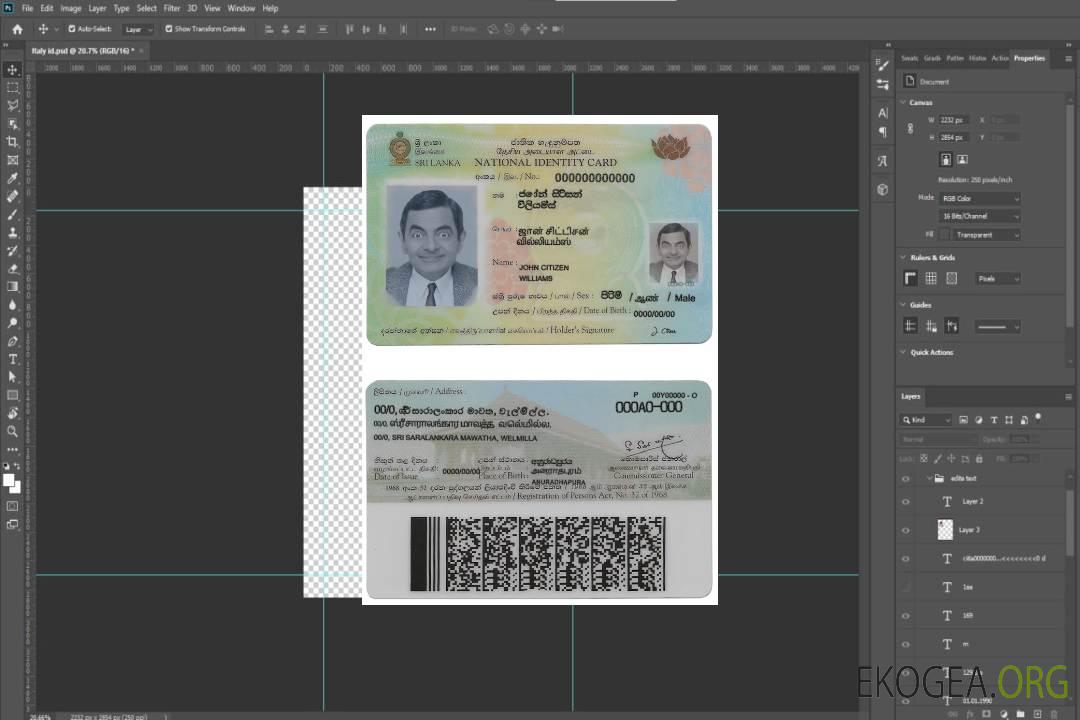Image resolution: width=1080 pixels, height=720 pixels.
Task: Switch to the Properties tab
Action: tap(1029, 59)
